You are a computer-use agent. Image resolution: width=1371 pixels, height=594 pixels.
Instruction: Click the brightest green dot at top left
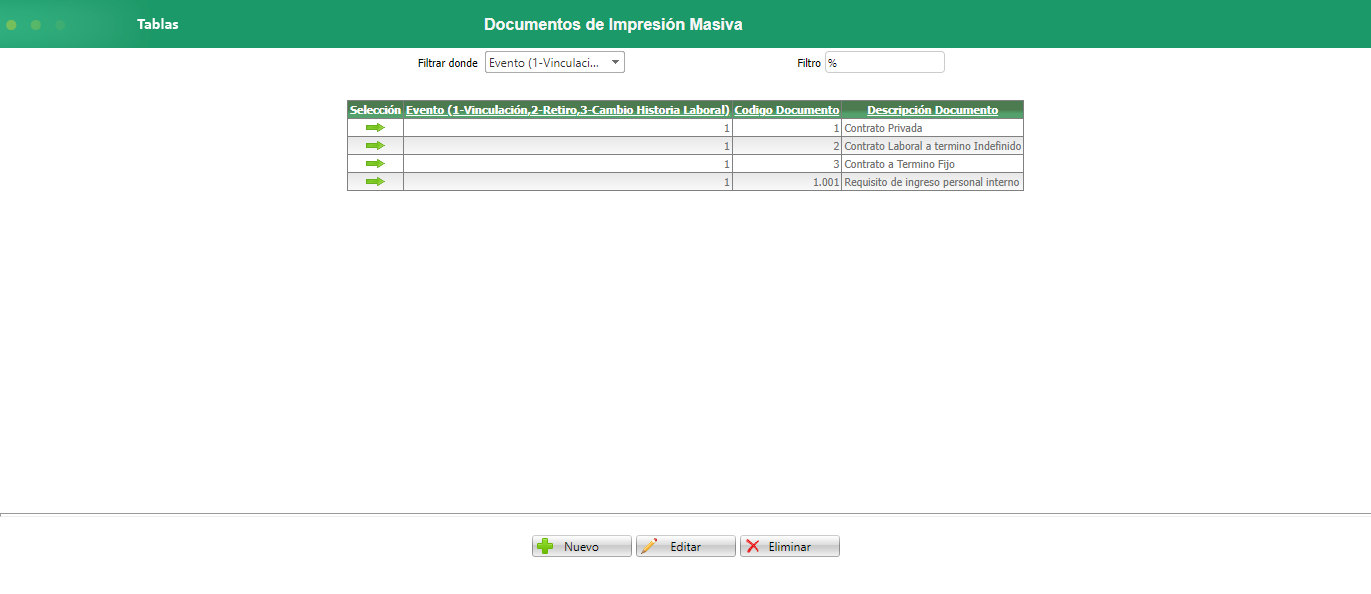click(x=11, y=24)
